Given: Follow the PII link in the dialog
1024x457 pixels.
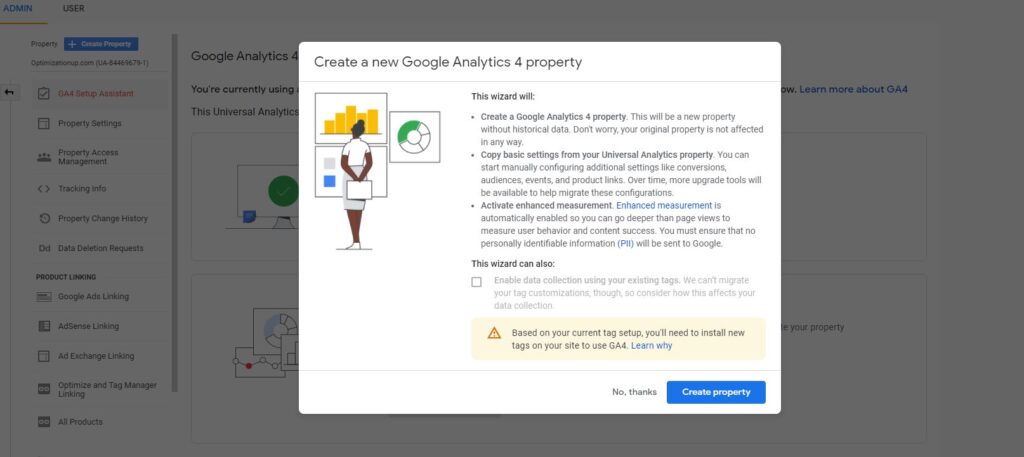Looking at the screenshot, I should [x=626, y=244].
